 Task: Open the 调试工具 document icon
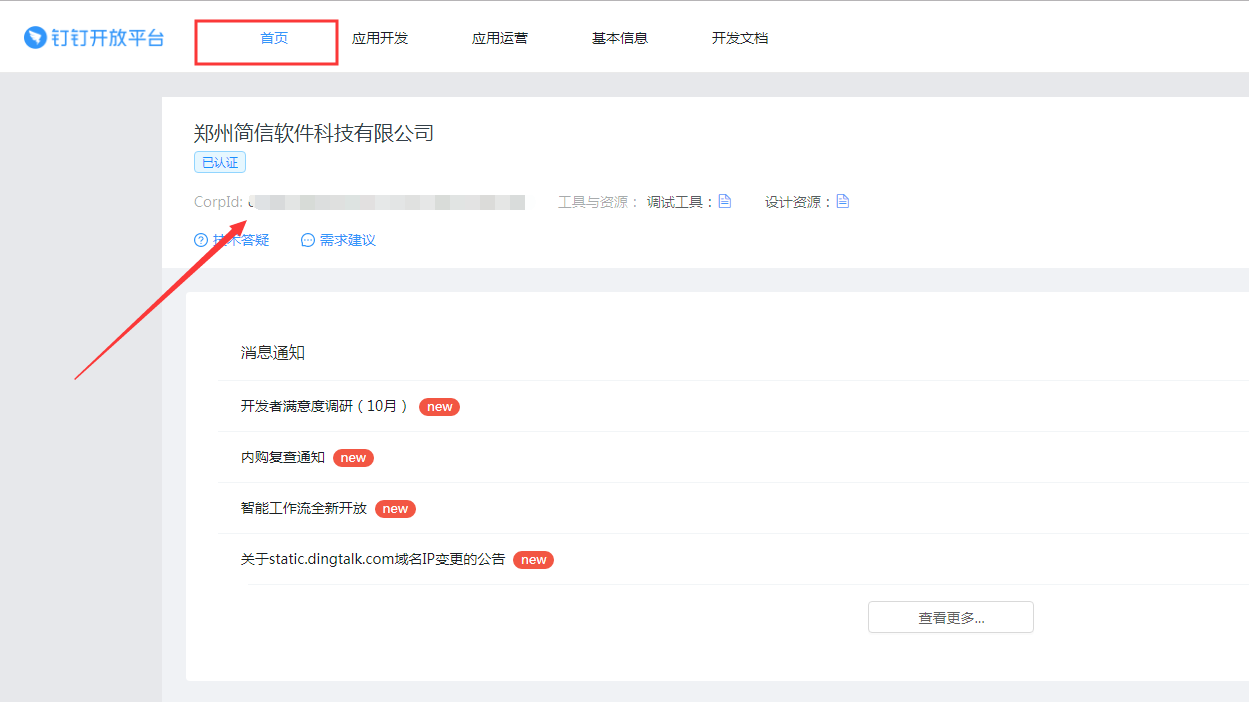coord(725,201)
